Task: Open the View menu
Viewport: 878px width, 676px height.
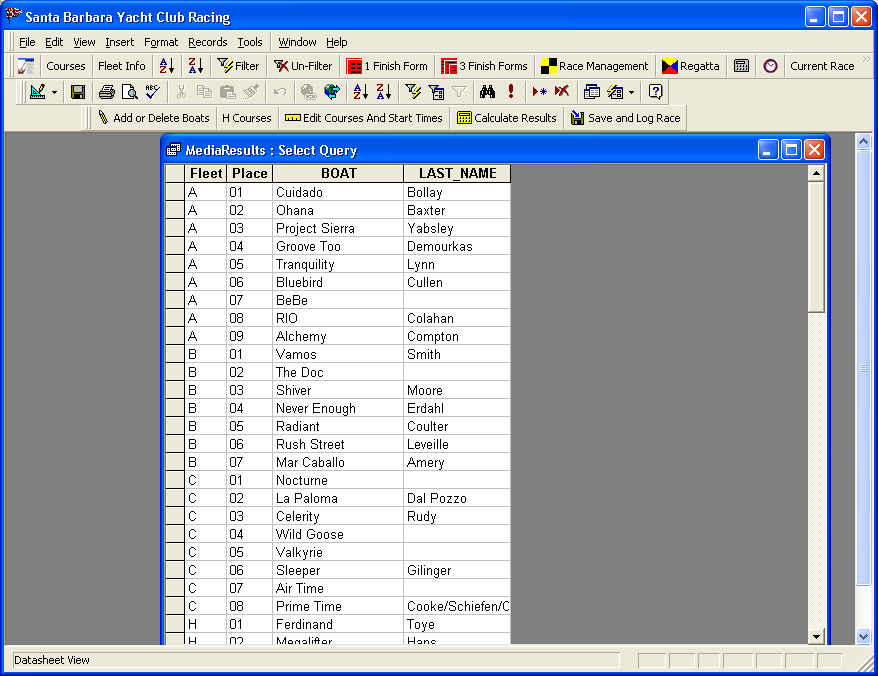Action: click(x=84, y=42)
